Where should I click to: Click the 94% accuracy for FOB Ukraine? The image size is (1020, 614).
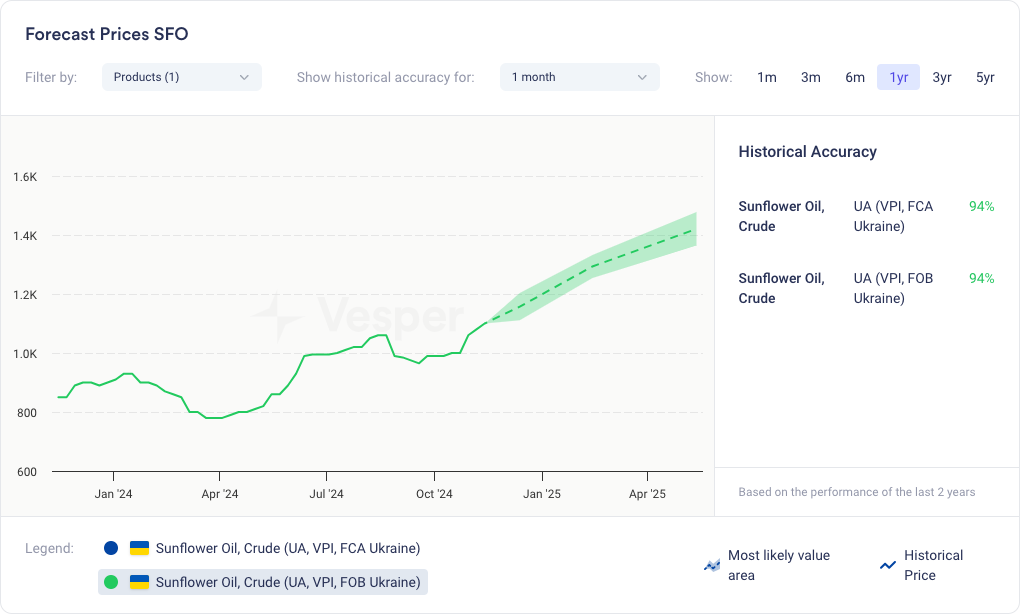(x=981, y=278)
